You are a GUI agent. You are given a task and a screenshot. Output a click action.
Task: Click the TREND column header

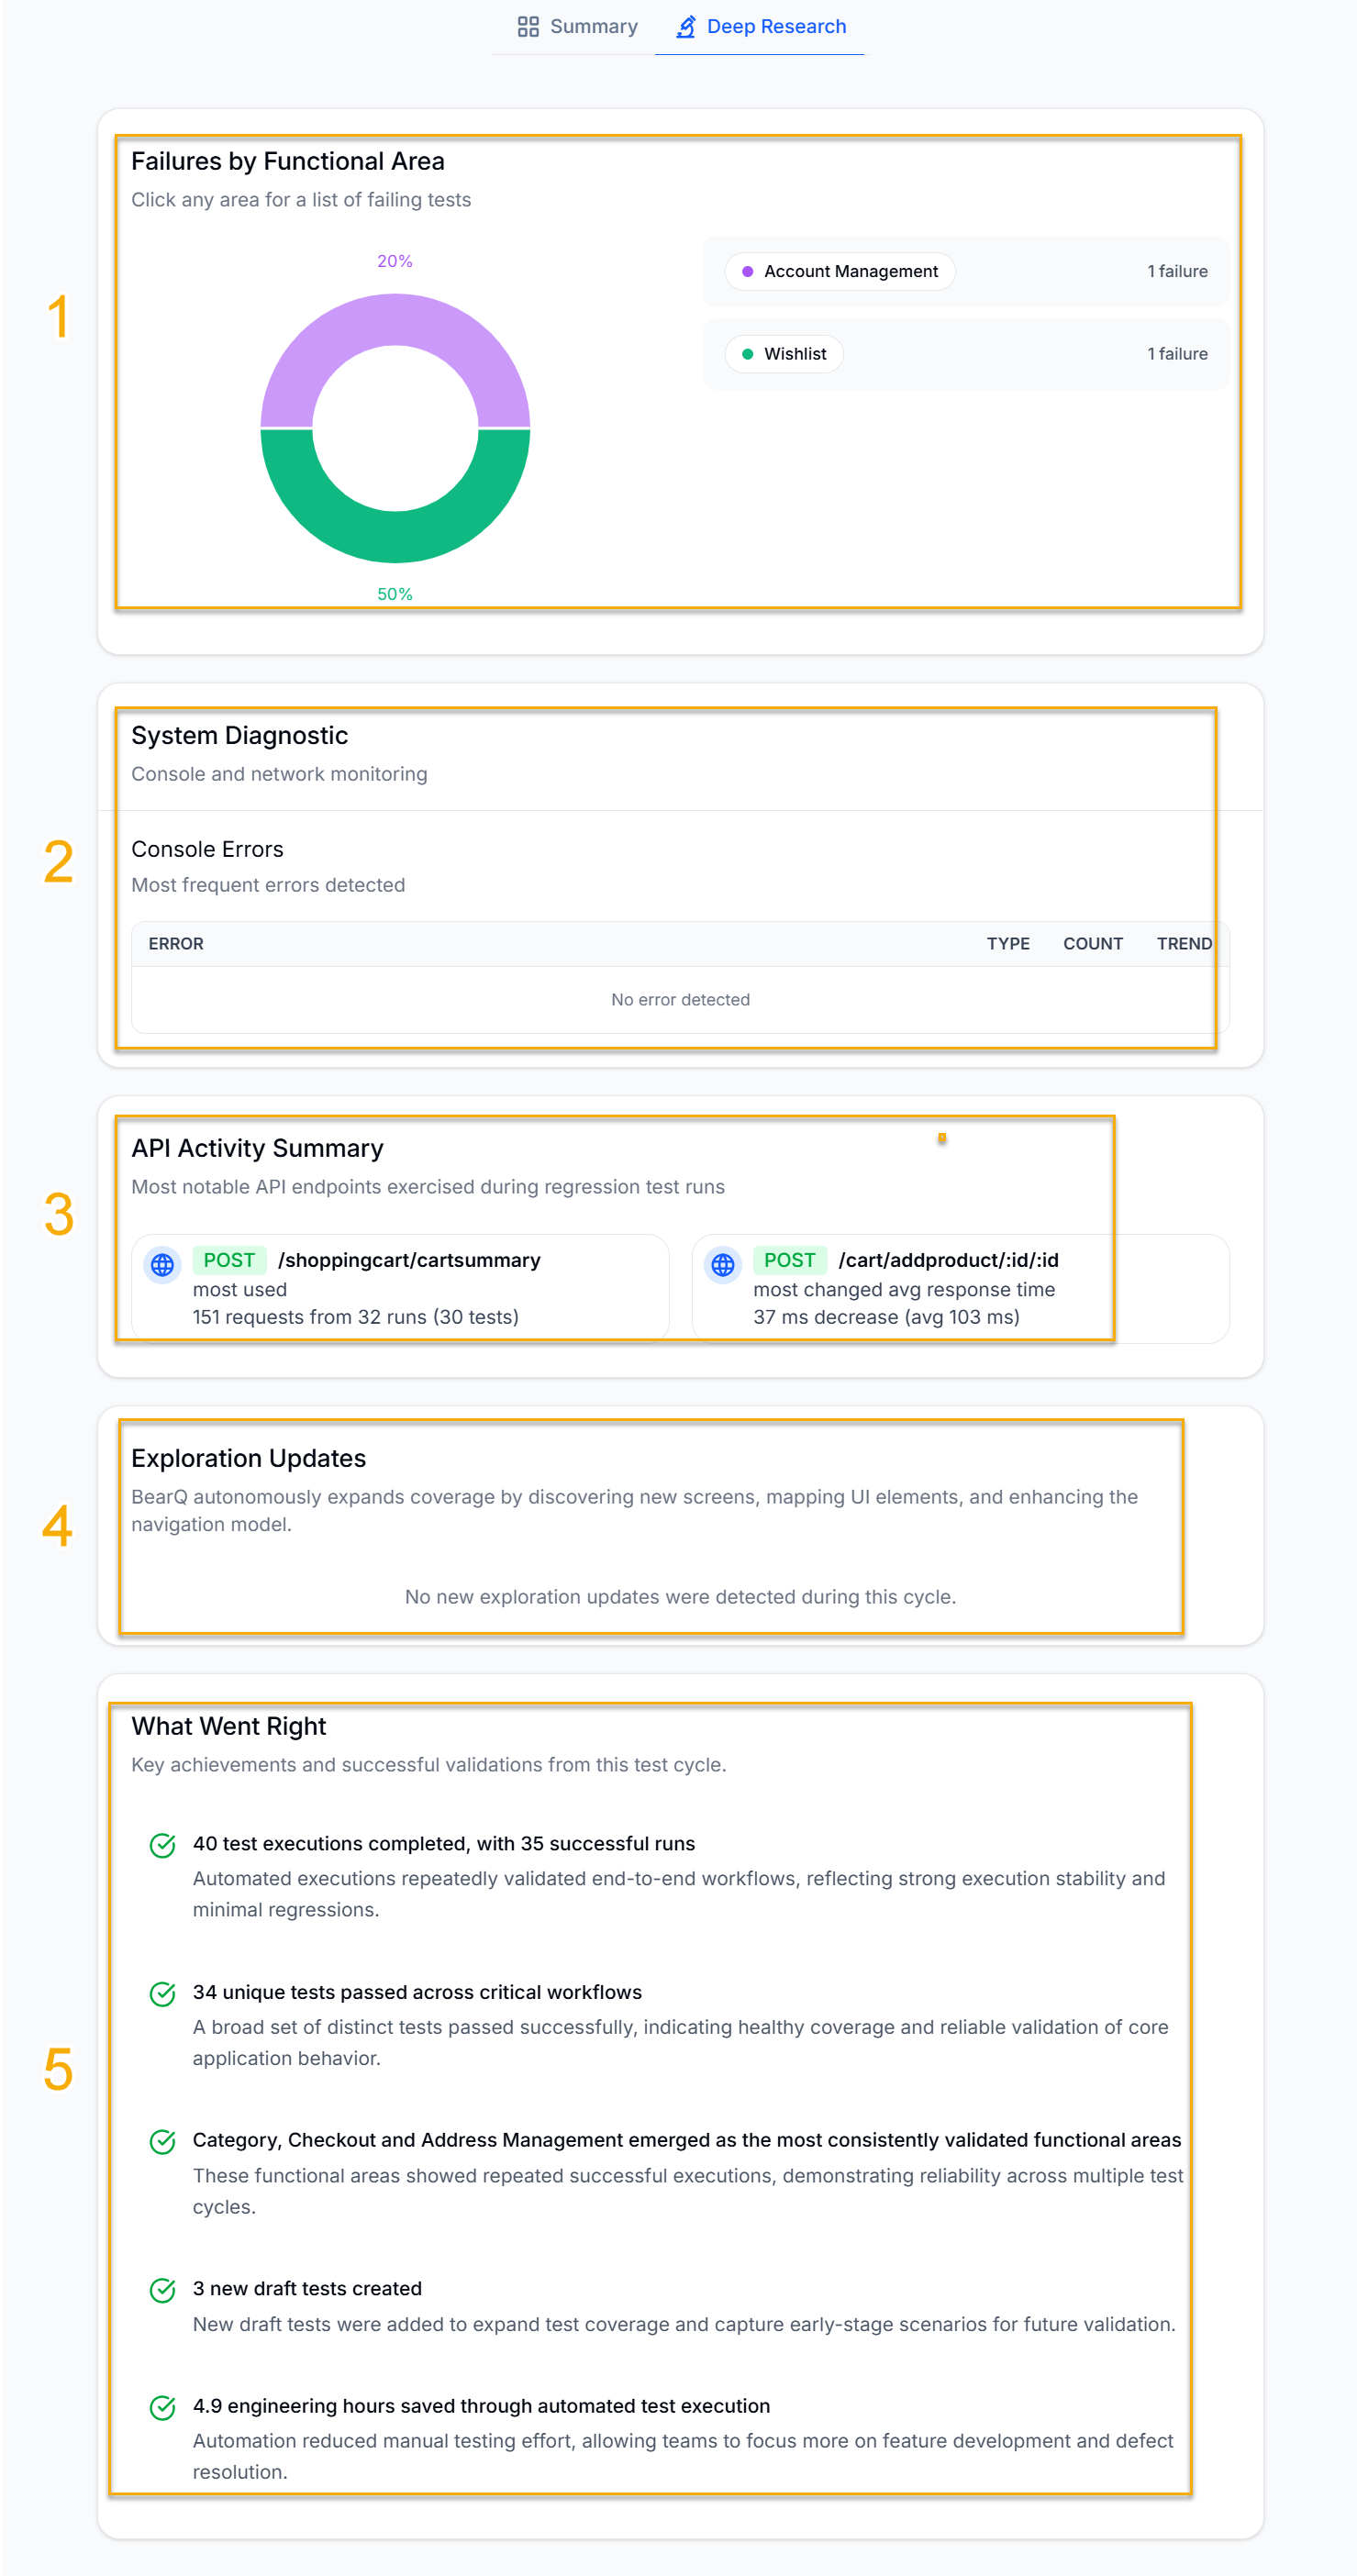pos(1184,944)
